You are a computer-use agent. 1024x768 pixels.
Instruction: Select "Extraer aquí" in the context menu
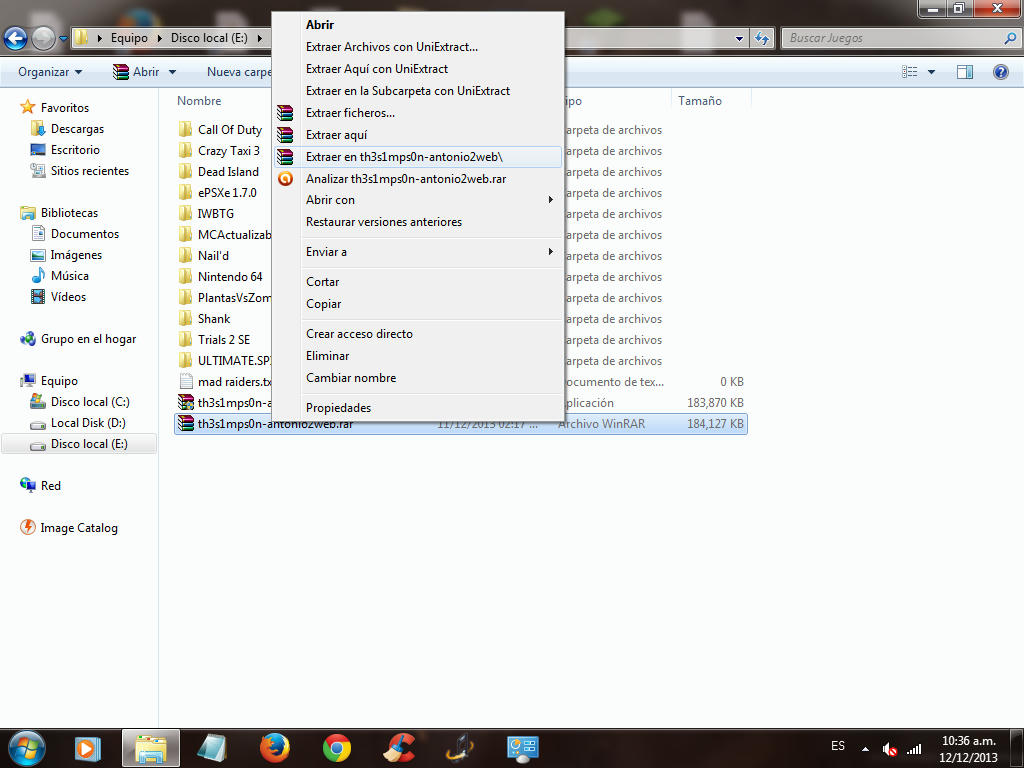click(x=336, y=135)
